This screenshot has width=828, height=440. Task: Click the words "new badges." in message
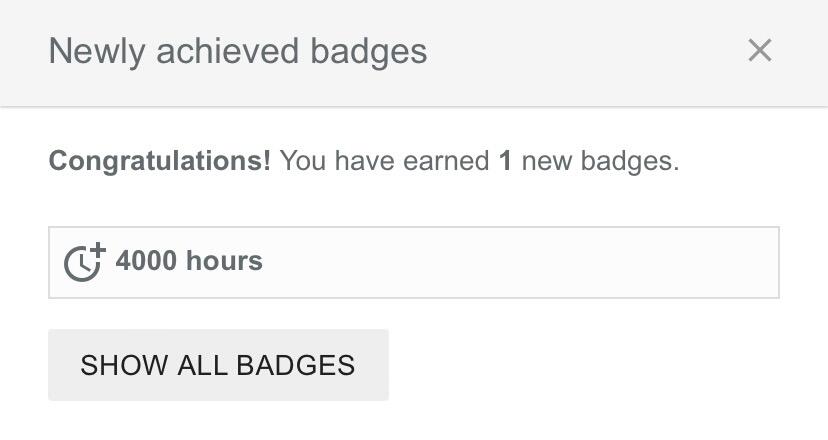(x=600, y=161)
